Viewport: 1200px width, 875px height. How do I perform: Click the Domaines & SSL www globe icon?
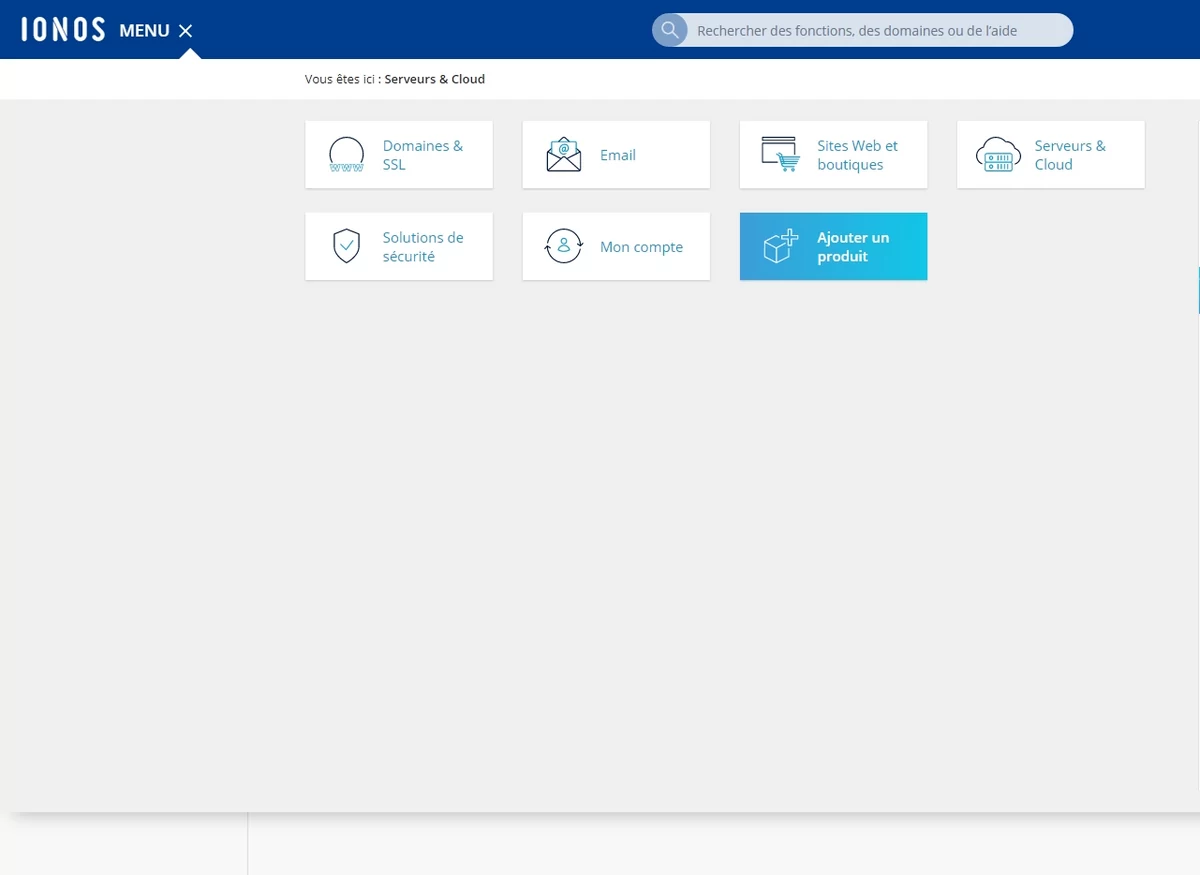point(346,155)
